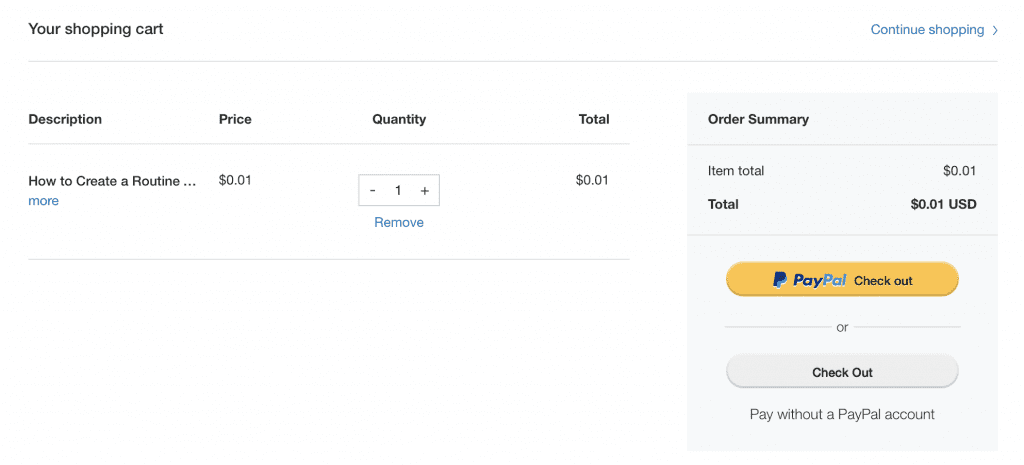Click the quantity number field

point(398,190)
